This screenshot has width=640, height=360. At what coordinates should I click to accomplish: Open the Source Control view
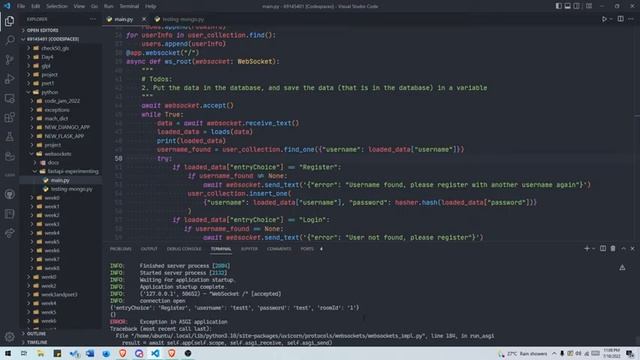[x=9, y=60]
